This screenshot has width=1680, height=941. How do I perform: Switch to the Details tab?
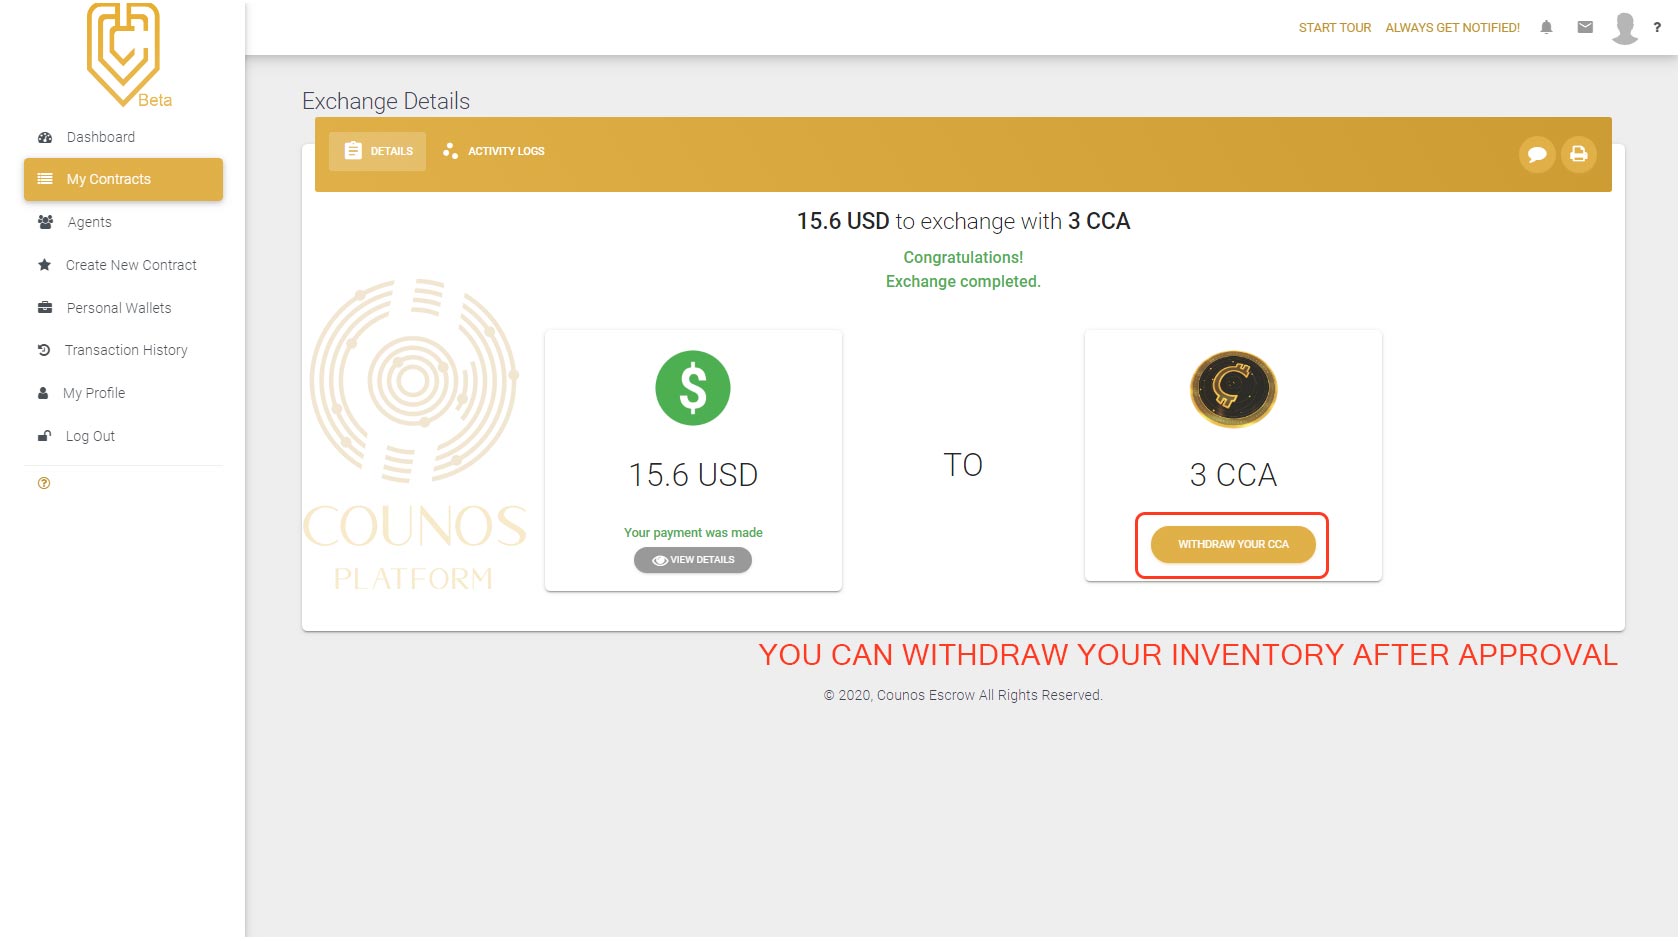(x=378, y=151)
